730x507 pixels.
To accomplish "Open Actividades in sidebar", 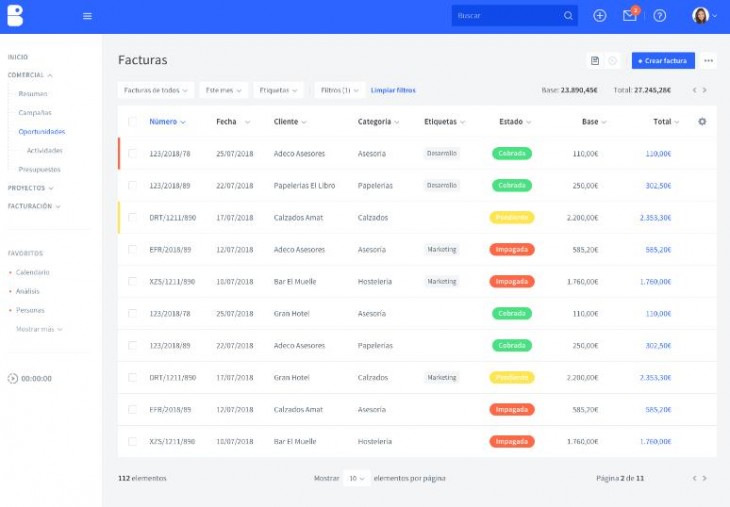I will pos(45,150).
